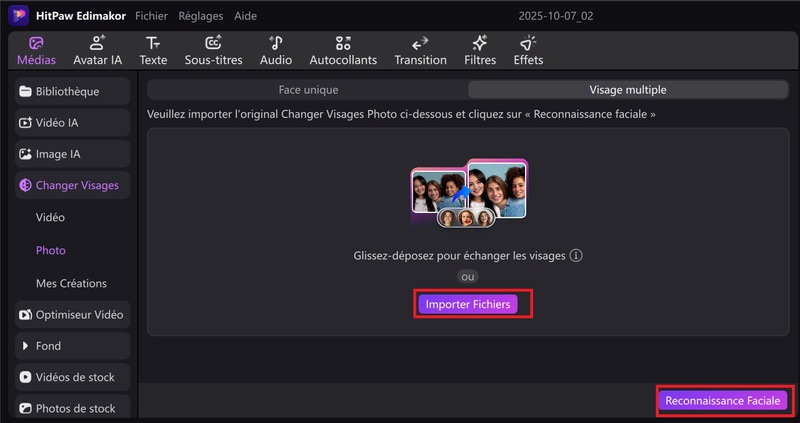Image resolution: width=800 pixels, height=423 pixels.
Task: Open the Effets panel
Action: pyautogui.click(x=528, y=50)
